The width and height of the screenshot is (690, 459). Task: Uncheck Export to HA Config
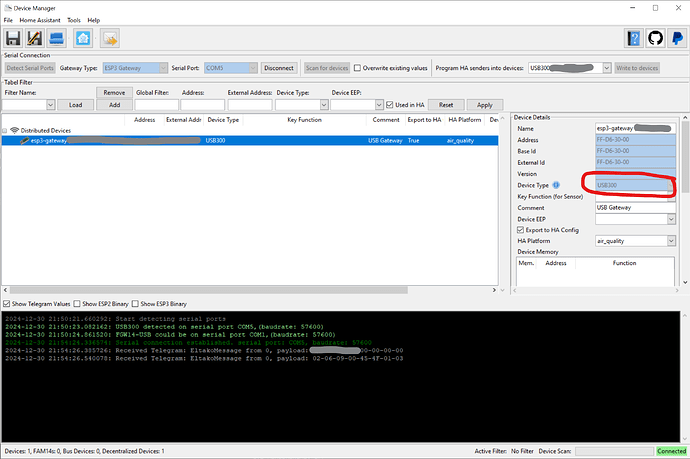(x=520, y=230)
